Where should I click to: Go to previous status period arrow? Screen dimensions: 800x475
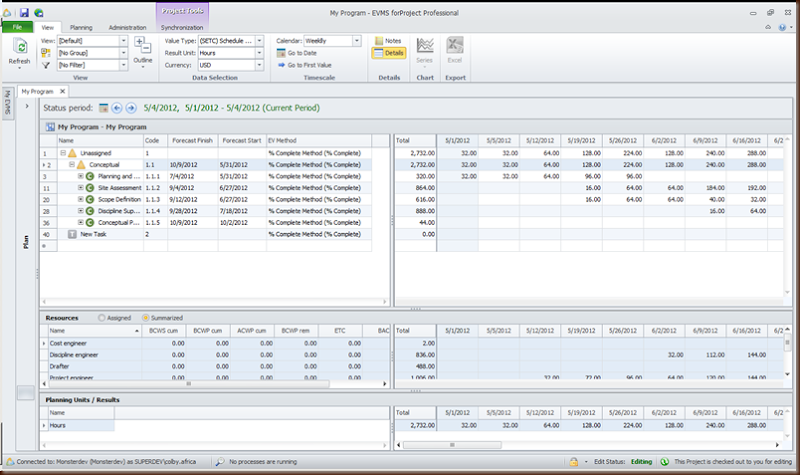[117, 107]
